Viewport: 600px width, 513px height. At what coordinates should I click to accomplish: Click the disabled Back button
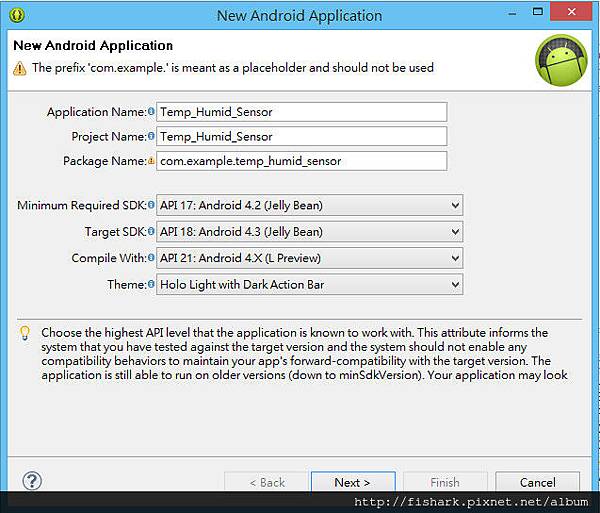pos(266,482)
